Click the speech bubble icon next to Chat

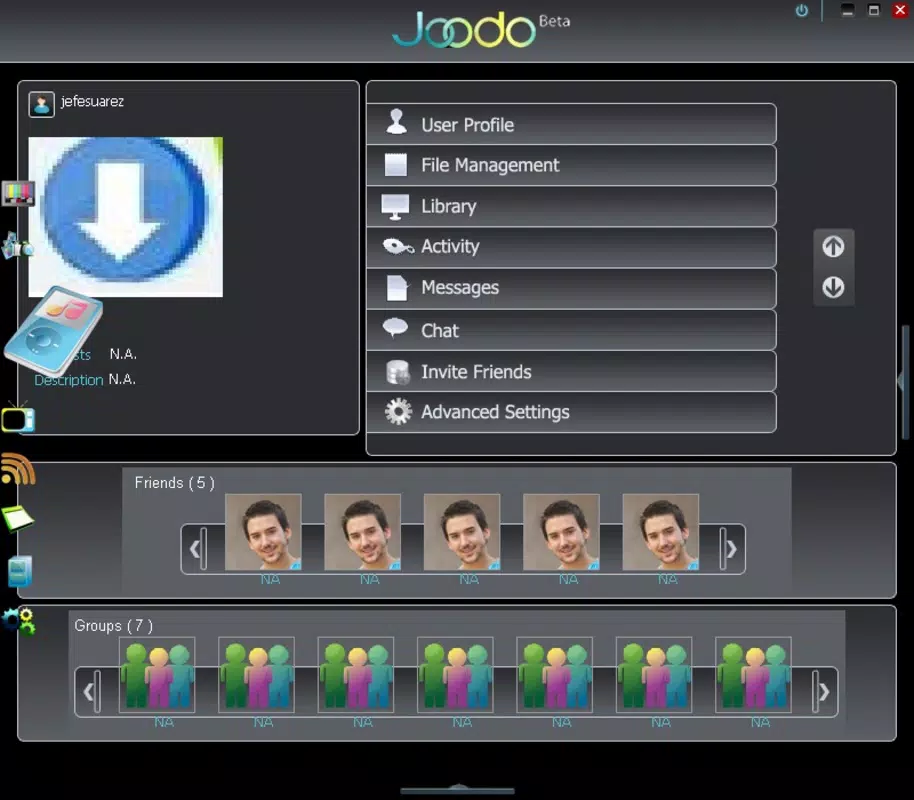point(395,328)
